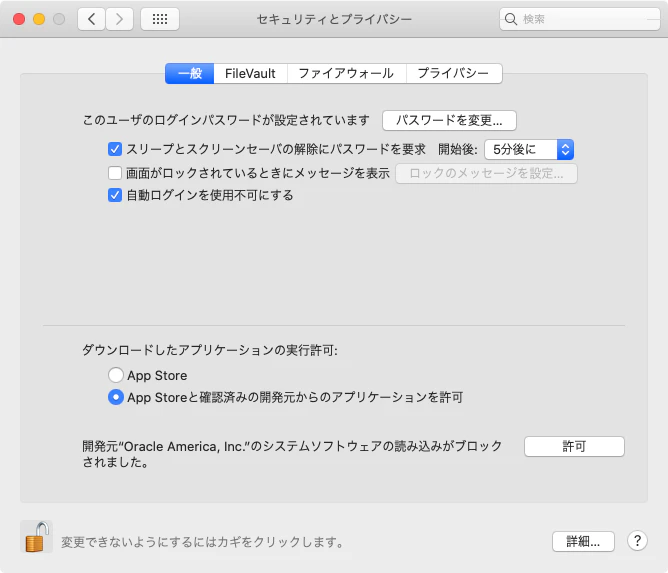Select the App Store only radio button

pyautogui.click(x=116, y=375)
